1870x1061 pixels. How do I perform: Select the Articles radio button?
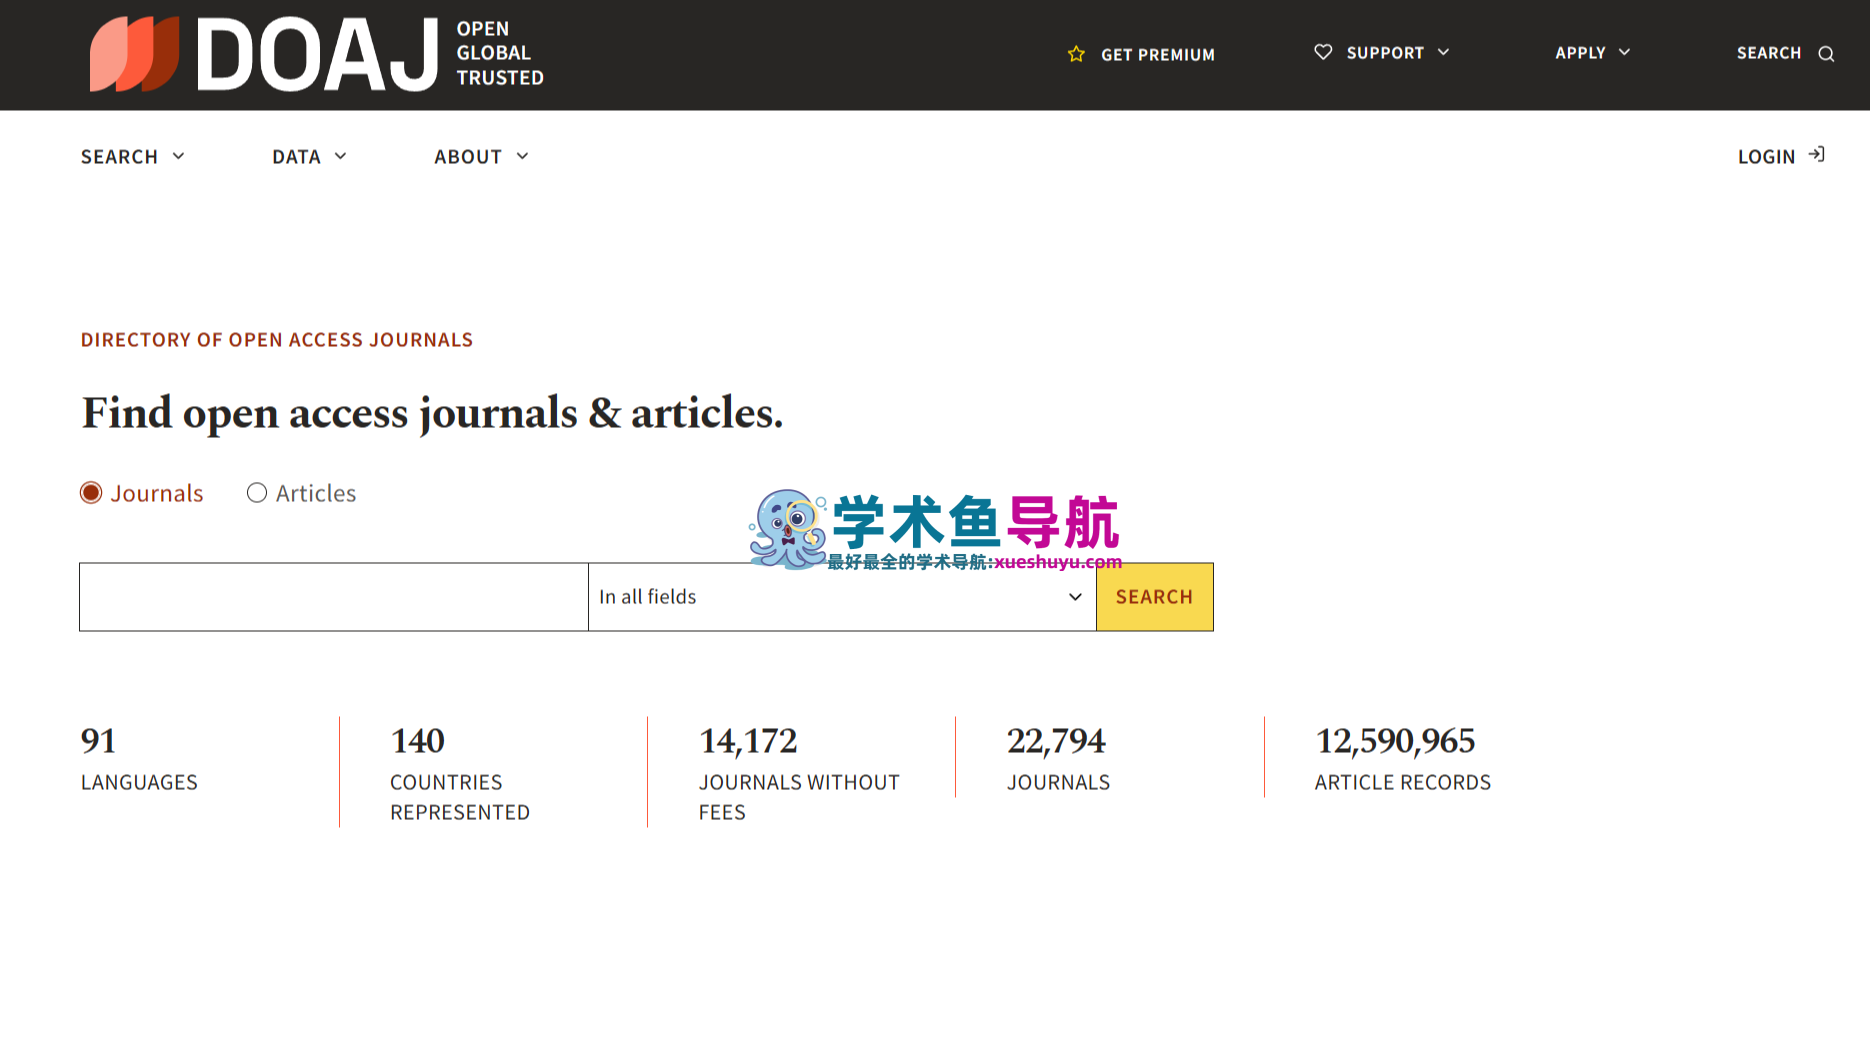coord(257,493)
